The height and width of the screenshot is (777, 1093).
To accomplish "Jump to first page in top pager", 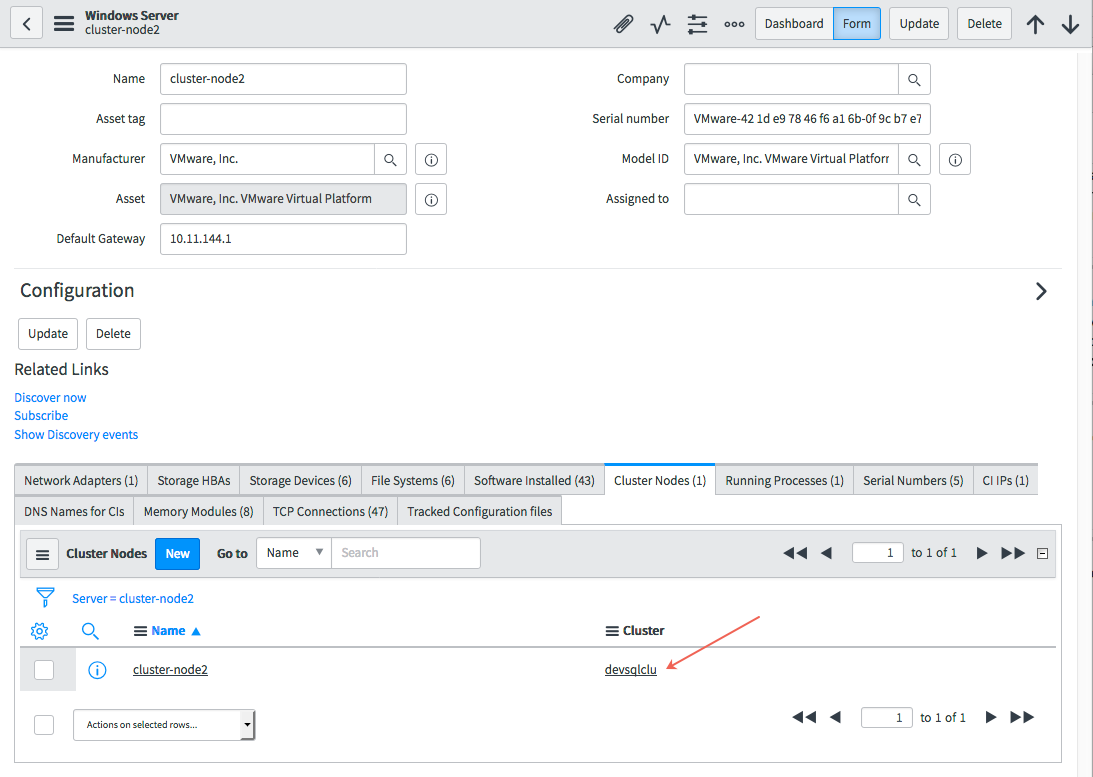I will [795, 553].
